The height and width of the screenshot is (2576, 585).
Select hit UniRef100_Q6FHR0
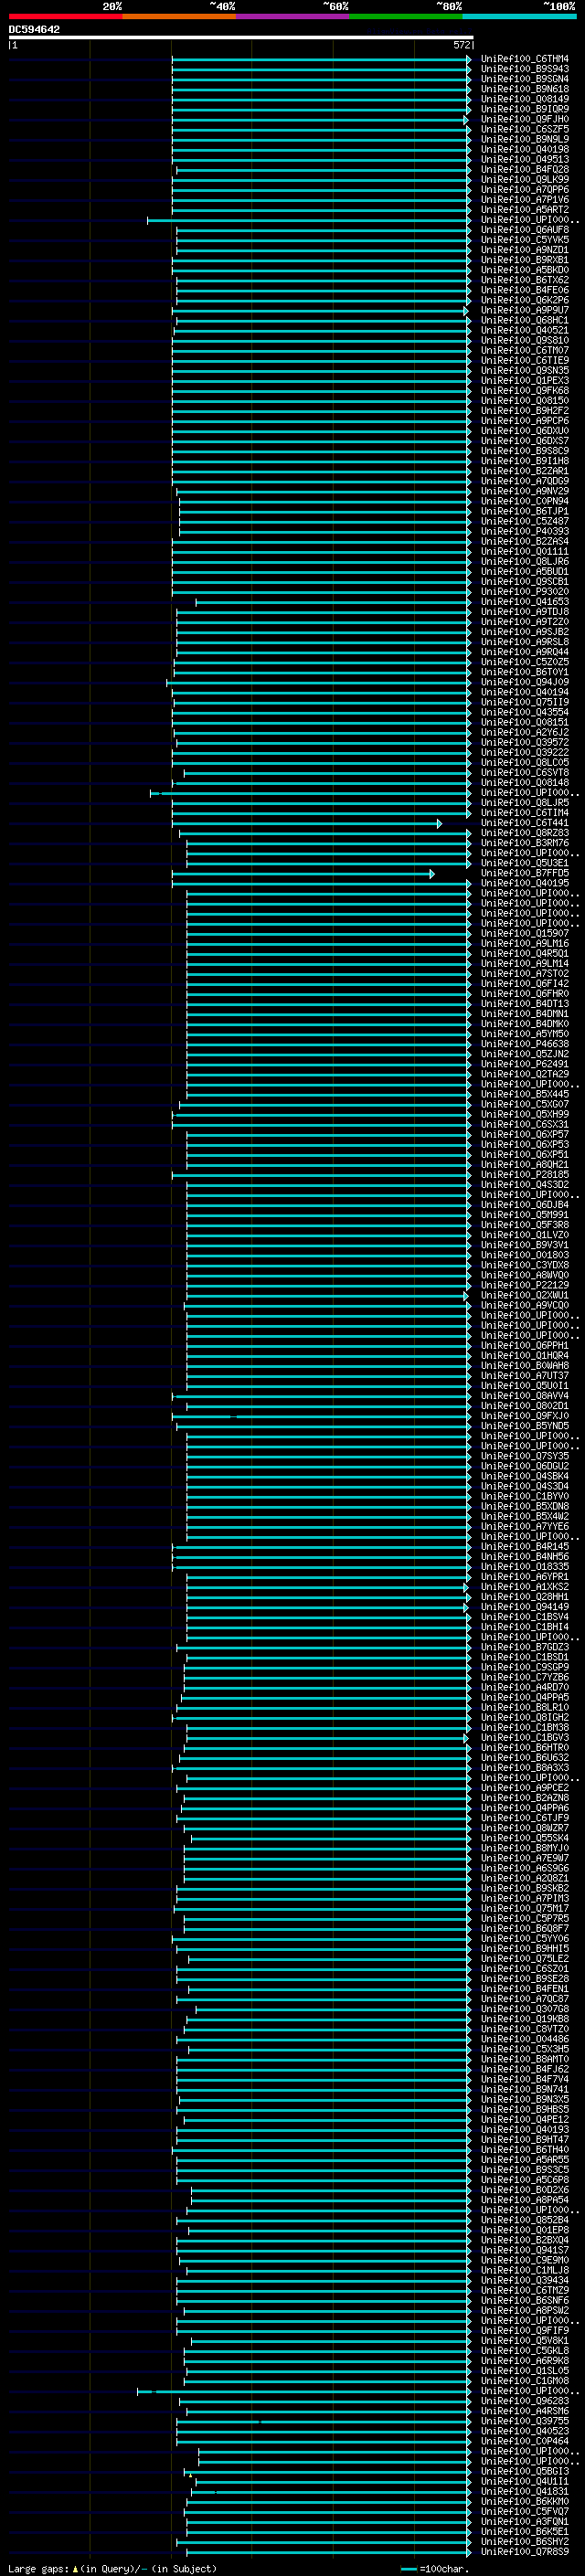(524, 994)
